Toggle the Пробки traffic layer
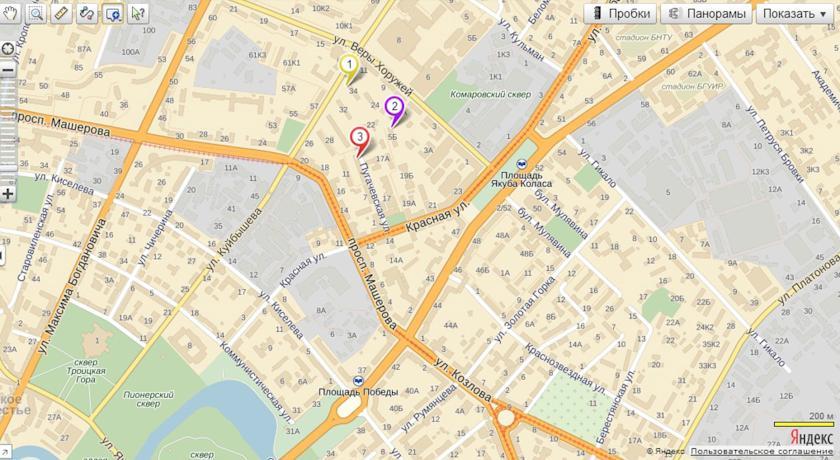840x460 pixels. (x=620, y=13)
